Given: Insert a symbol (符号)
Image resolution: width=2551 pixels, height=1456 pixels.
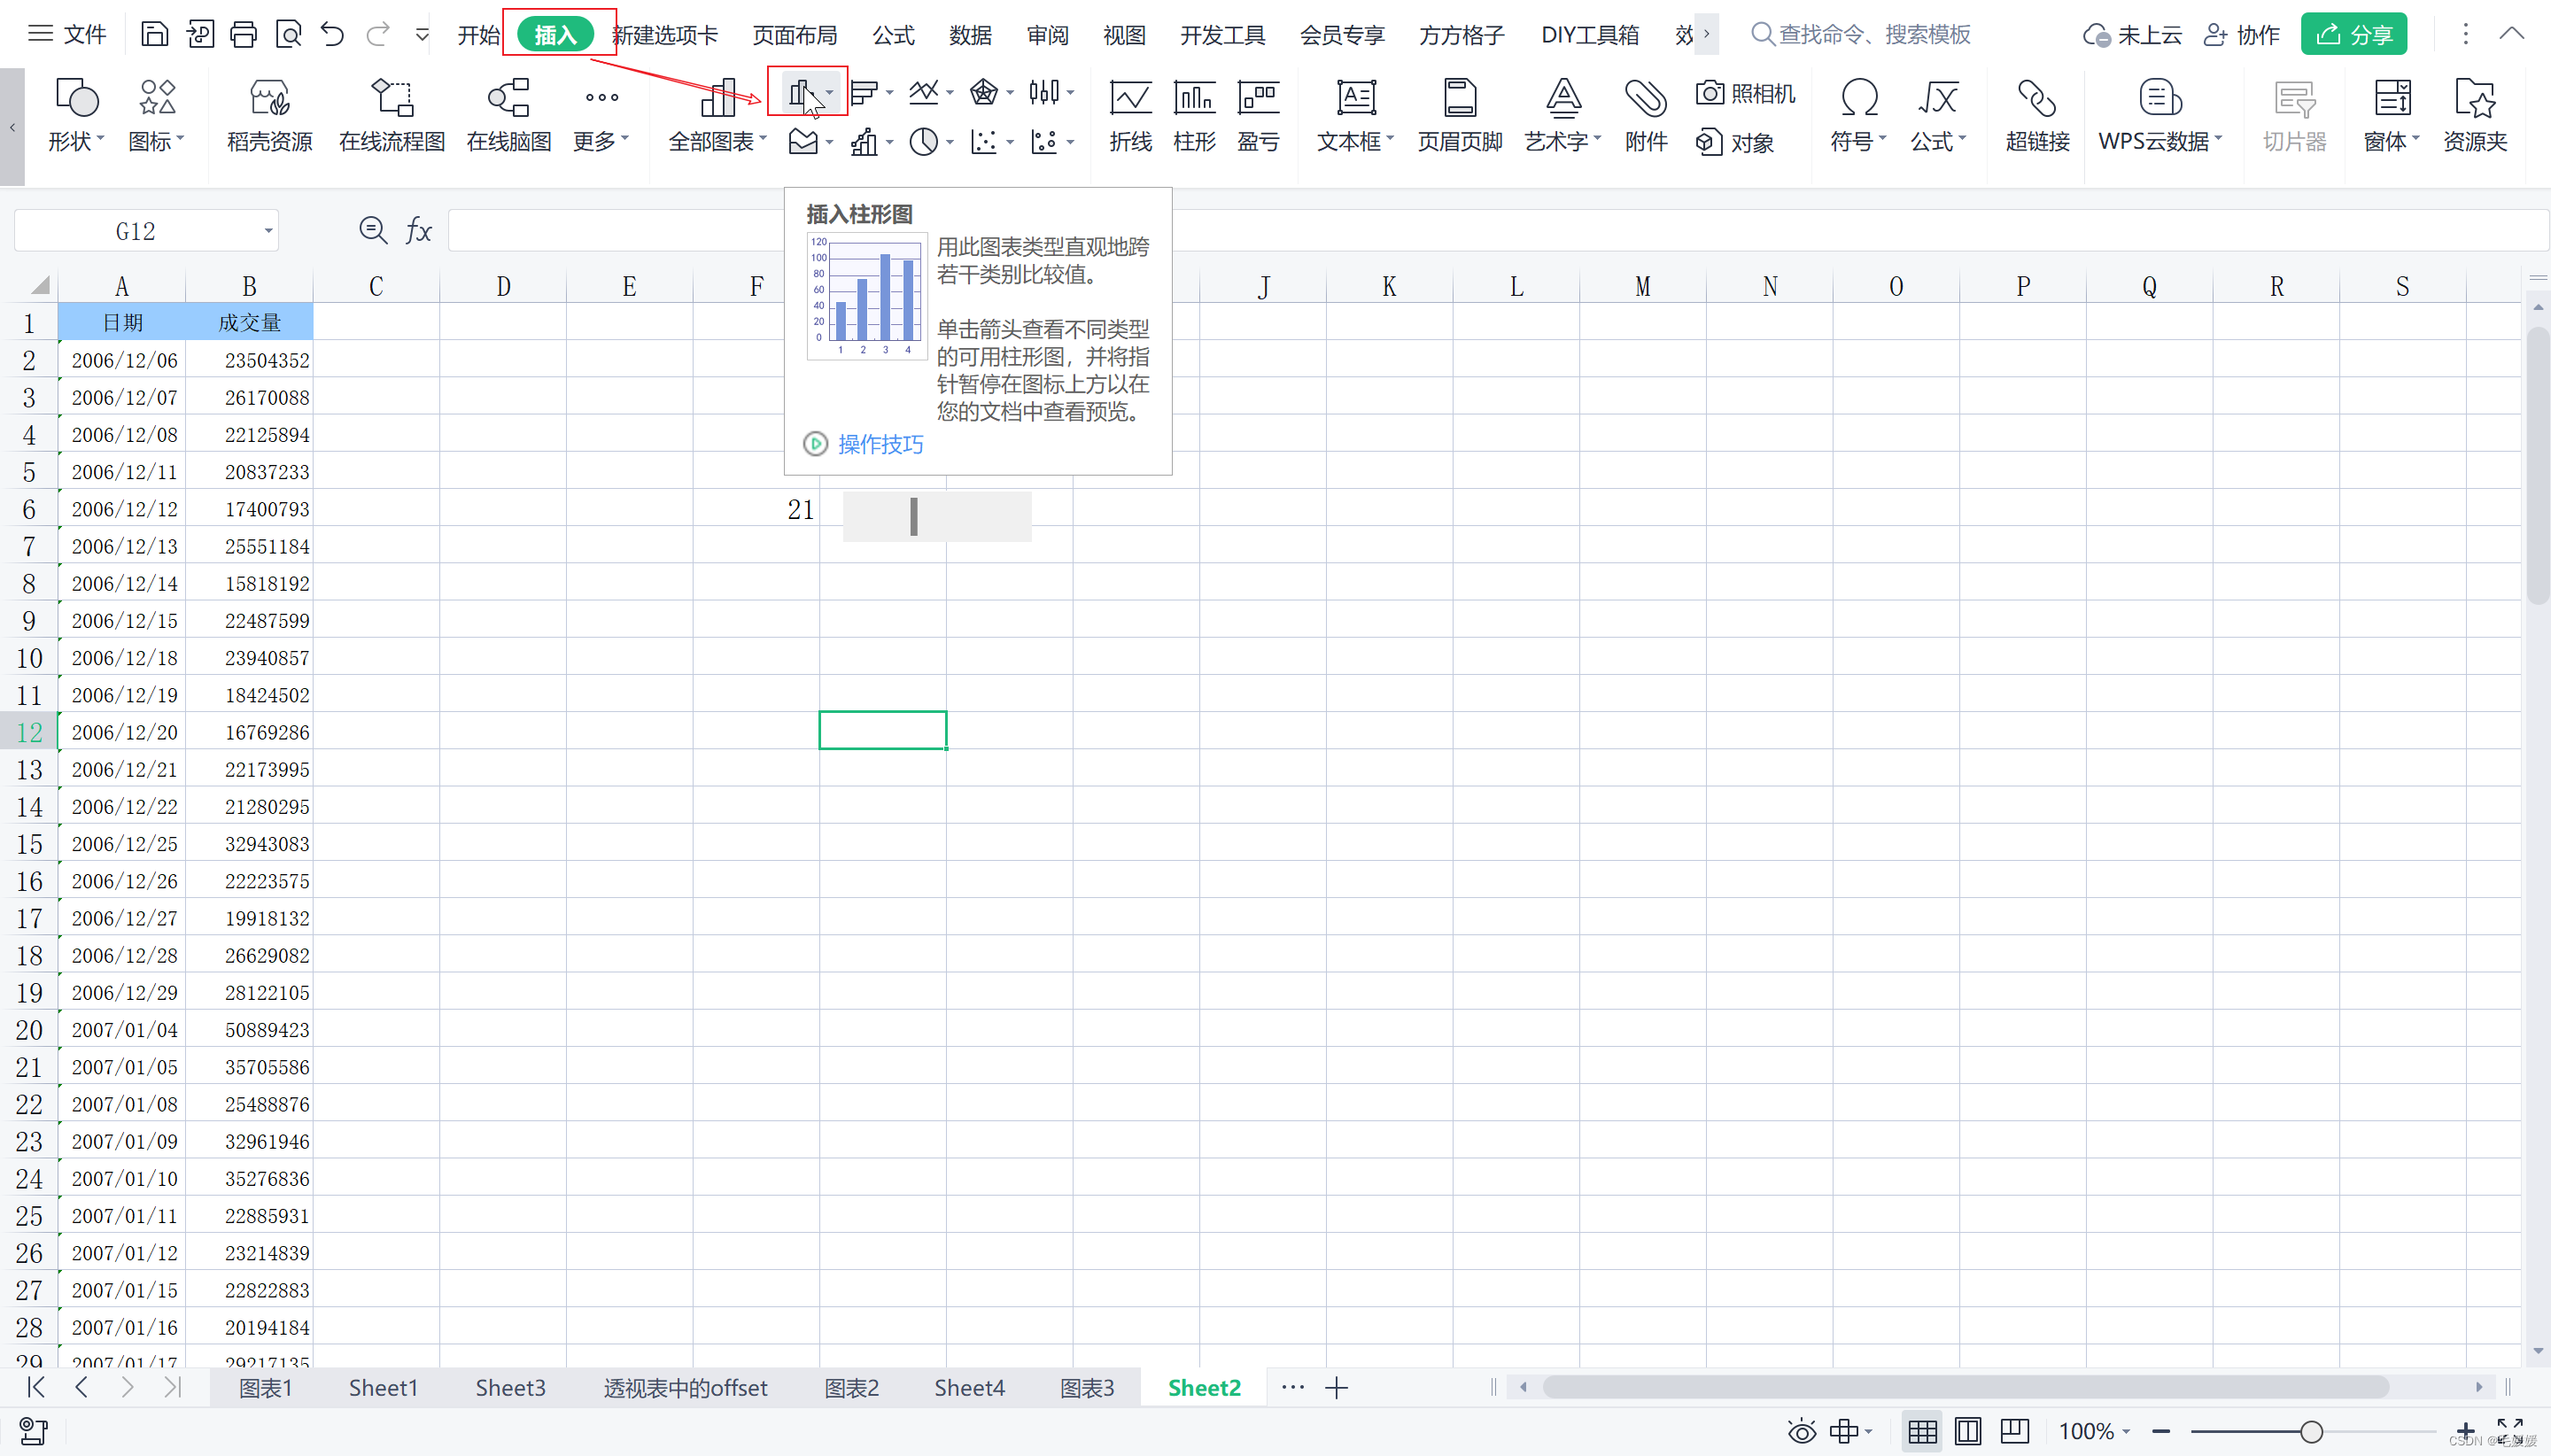Looking at the screenshot, I should pos(1858,115).
